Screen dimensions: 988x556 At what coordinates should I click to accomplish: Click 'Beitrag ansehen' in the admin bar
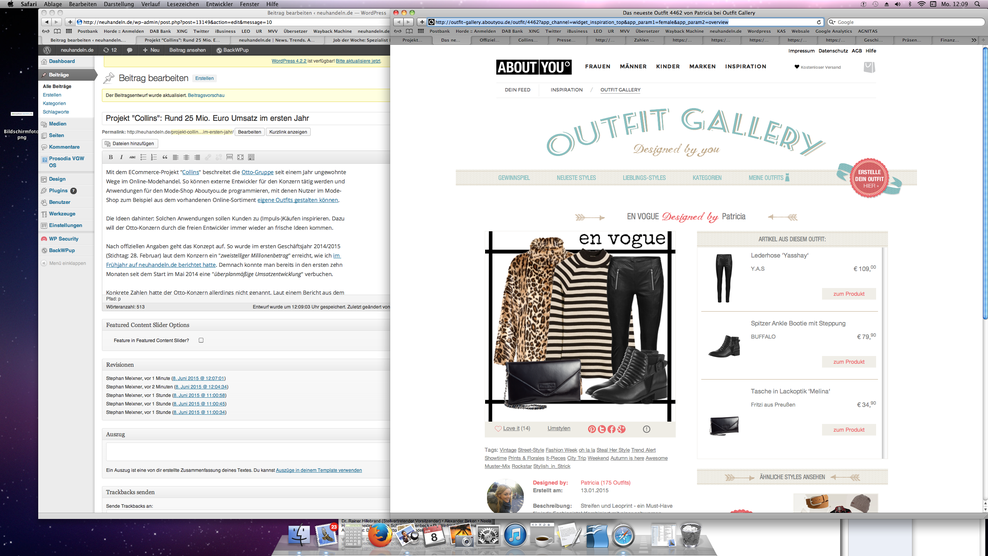point(187,50)
